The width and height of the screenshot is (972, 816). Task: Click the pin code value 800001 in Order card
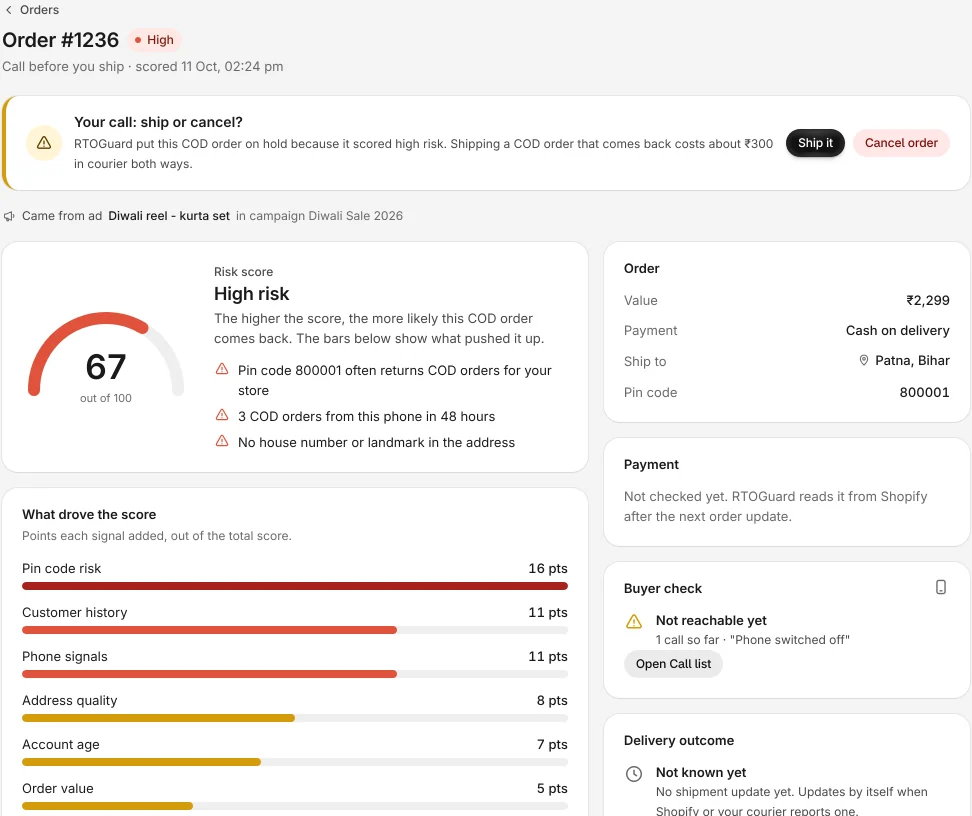tap(924, 392)
